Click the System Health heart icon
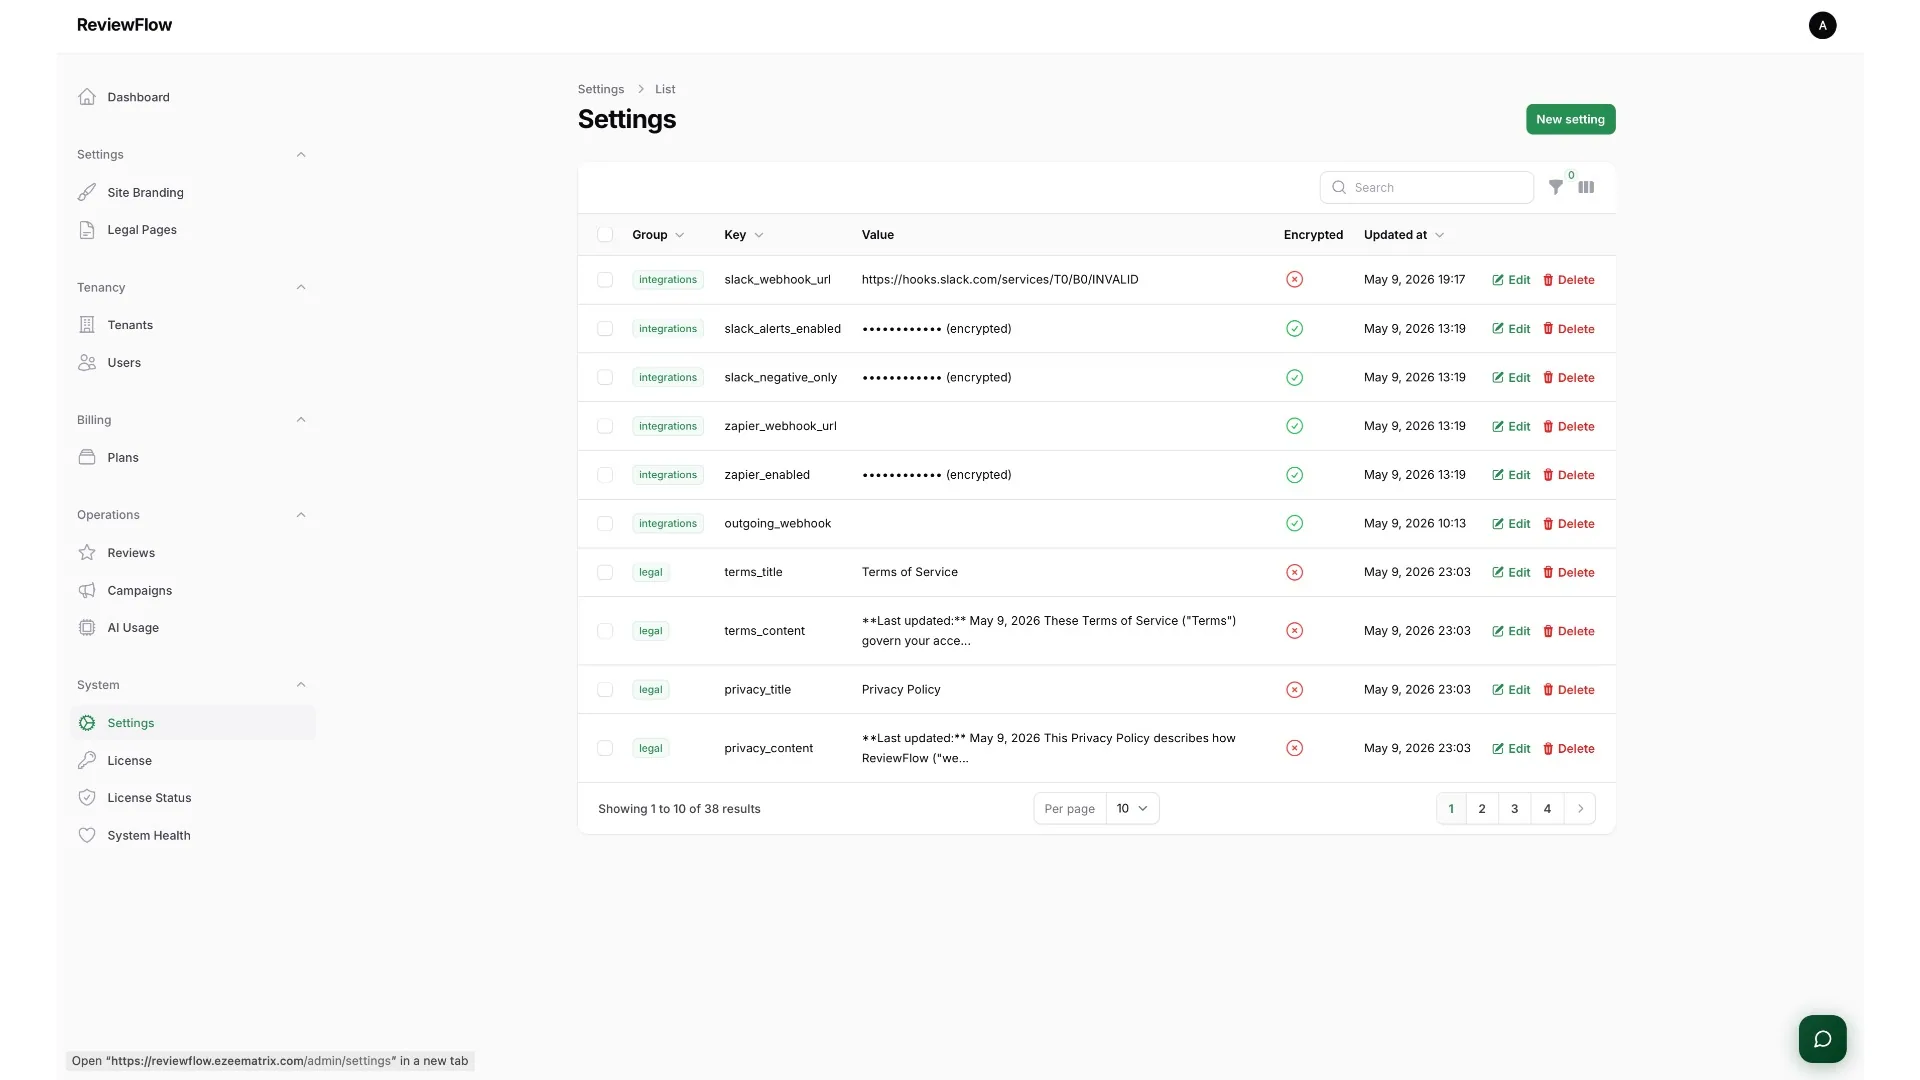This screenshot has width=1920, height=1080. [x=87, y=835]
